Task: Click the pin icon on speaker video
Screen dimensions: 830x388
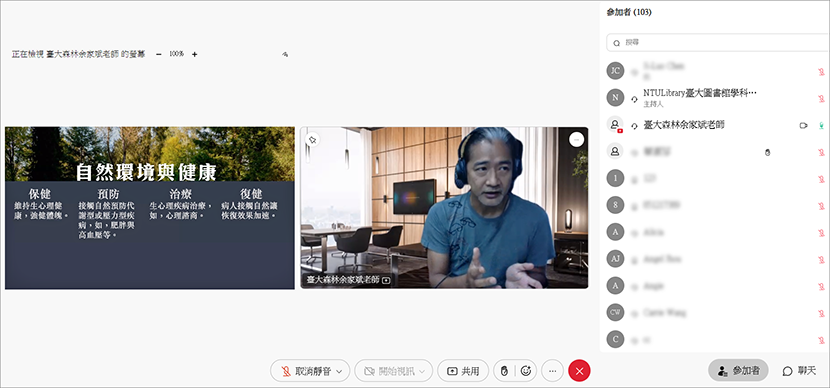Action: pos(312,140)
